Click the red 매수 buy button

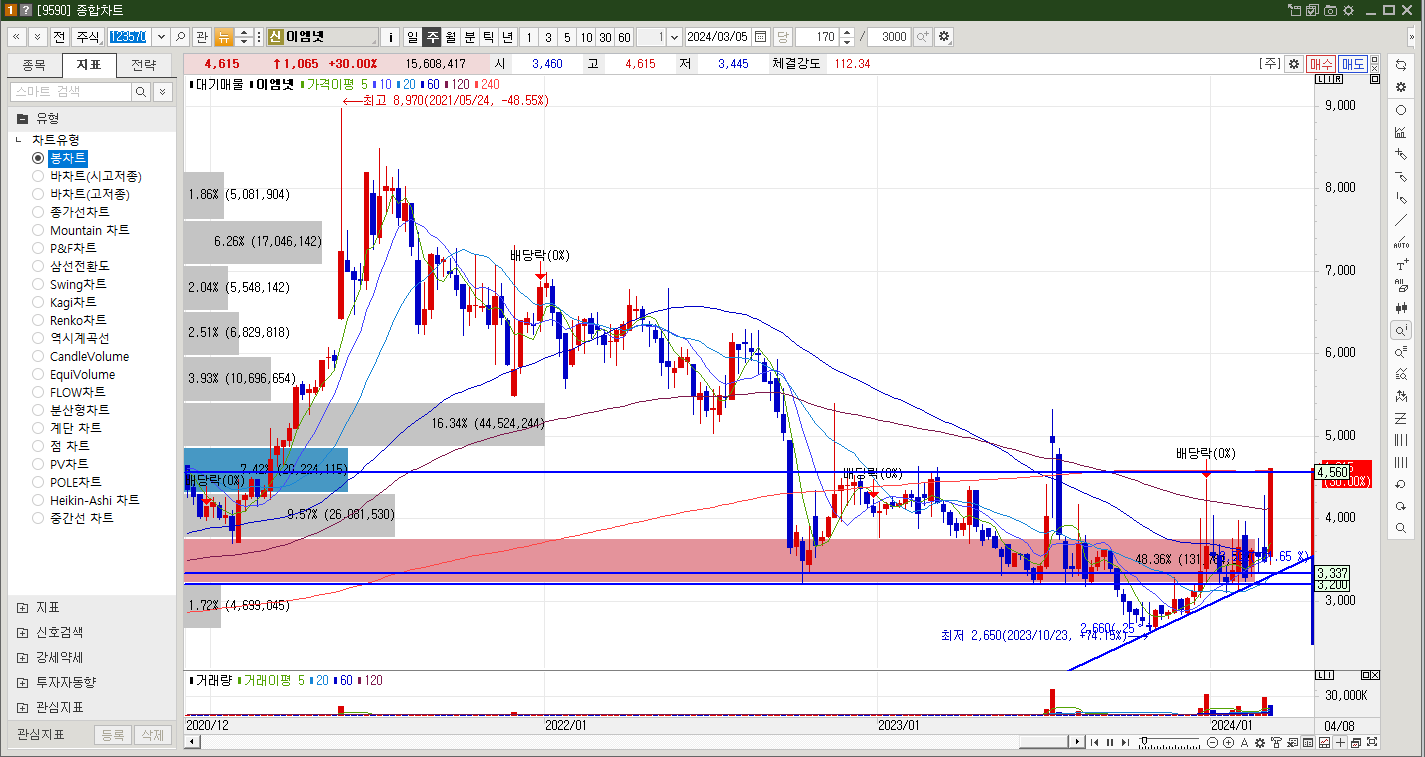(x=1321, y=64)
